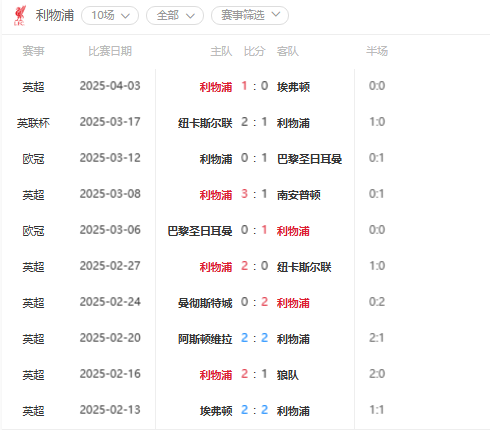This screenshot has height=430, width=490.
Task: Click away team 巴黎圣日耳曼 in 2025-03-12 row
Action: [309, 159]
